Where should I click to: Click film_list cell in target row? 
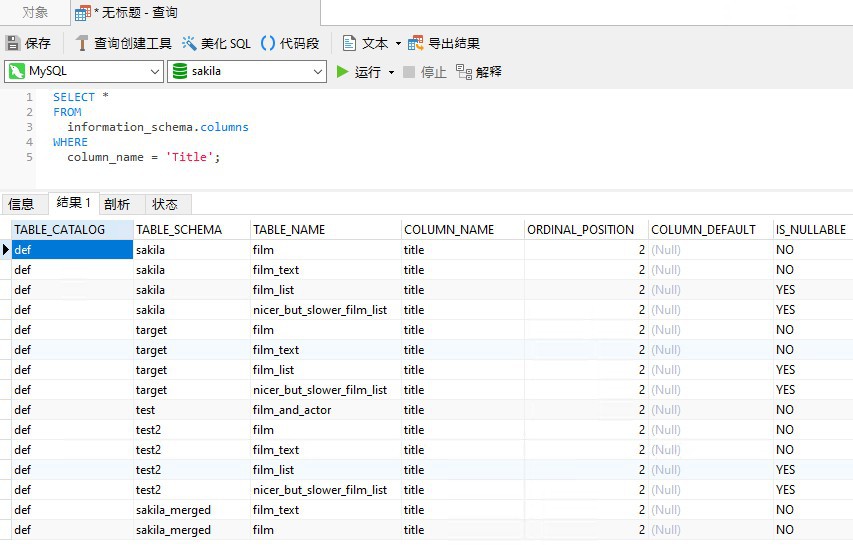click(x=325, y=369)
